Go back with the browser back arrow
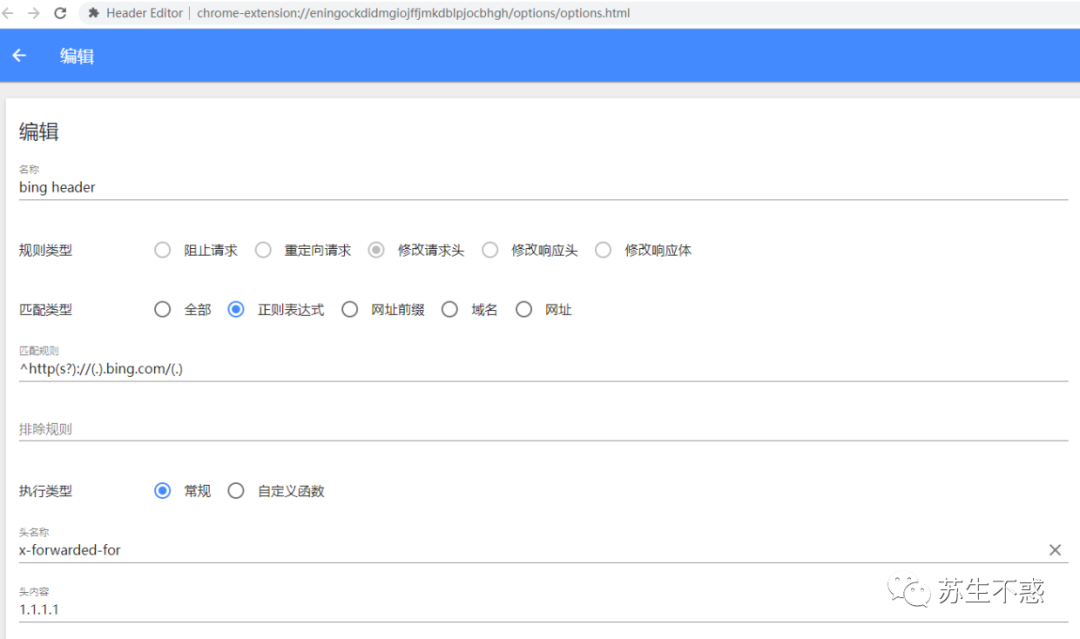Viewport: 1080px width, 639px height. pos(8,13)
